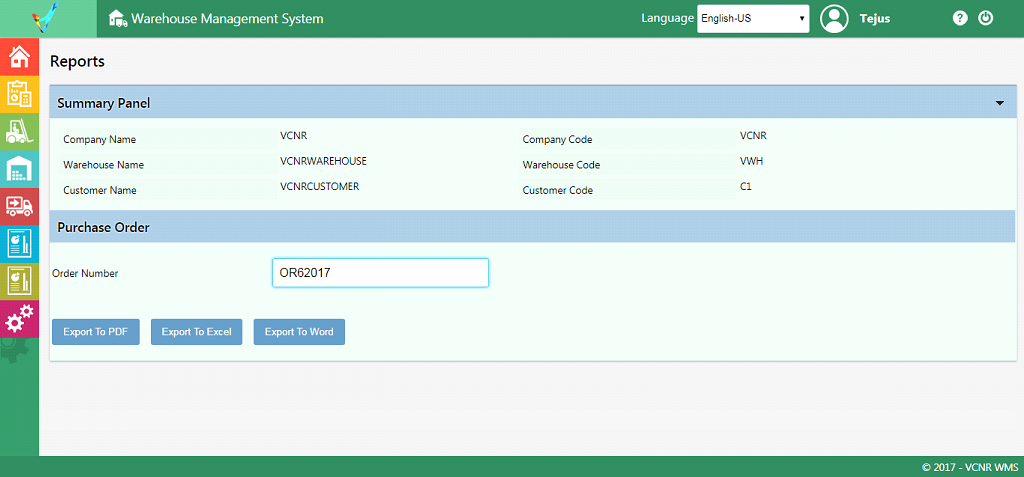This screenshot has height=477, width=1024.
Task: Click the © 2017 - VCNR WMS footer text
Action: tap(970, 467)
